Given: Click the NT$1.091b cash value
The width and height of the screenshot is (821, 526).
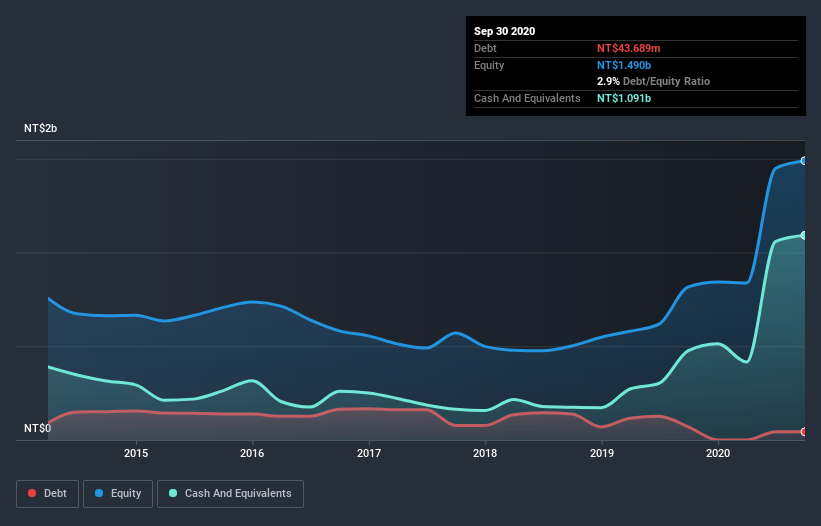Looking at the screenshot, I should (x=624, y=98).
